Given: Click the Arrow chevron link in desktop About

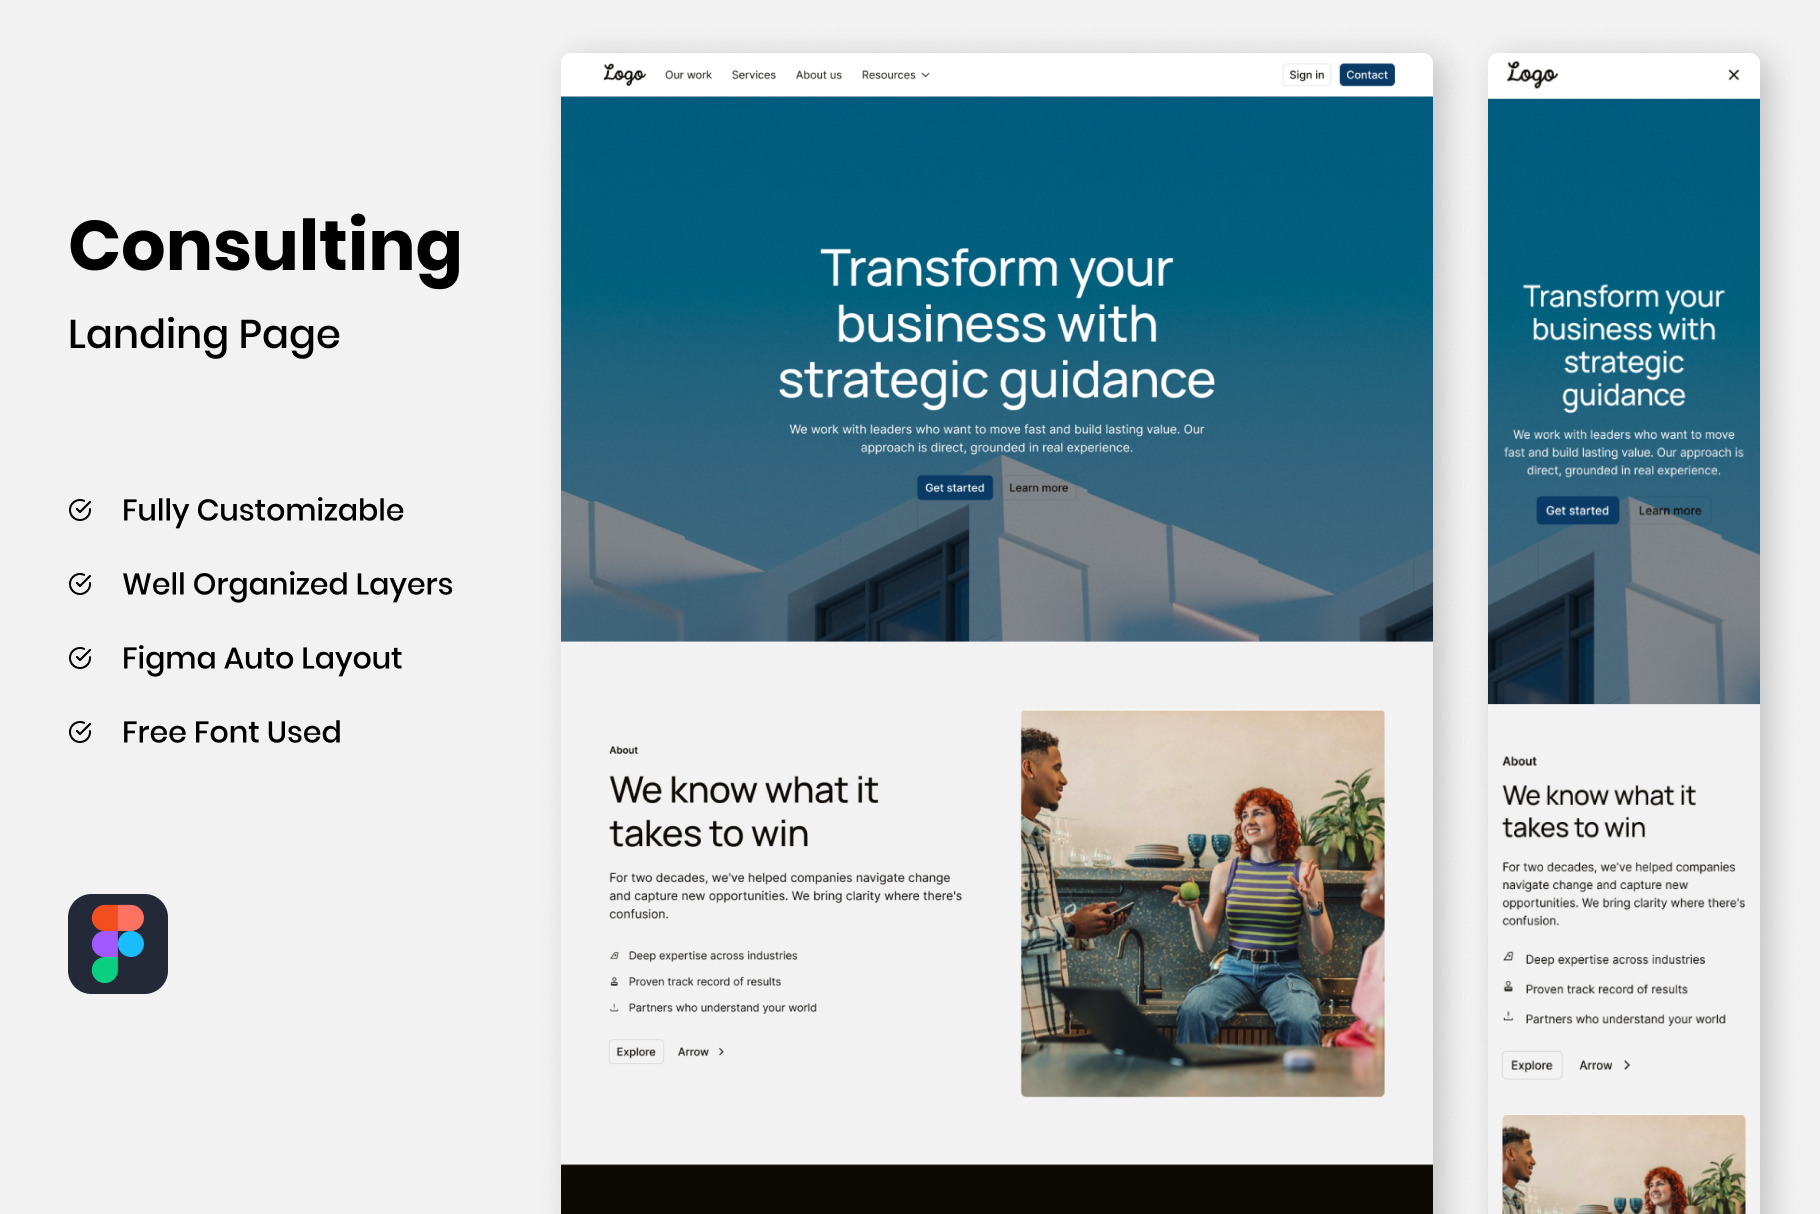Looking at the screenshot, I should point(701,1052).
